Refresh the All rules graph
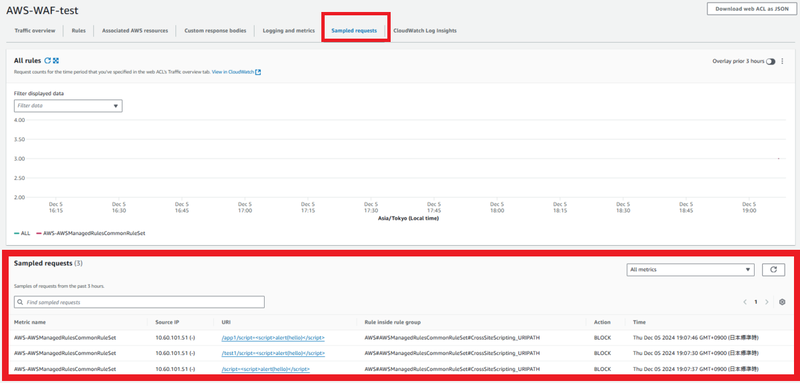Screen dimensions: 800x383 pyautogui.click(x=47, y=61)
